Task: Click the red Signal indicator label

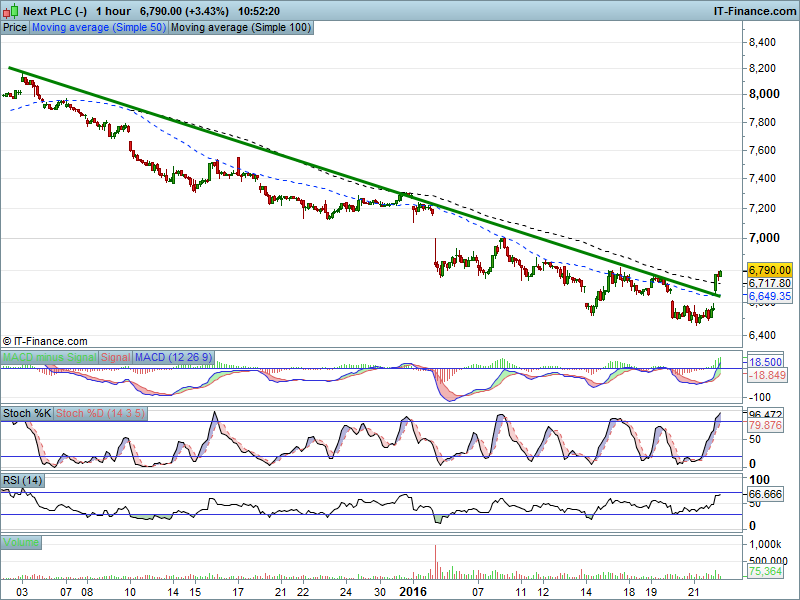Action: [115, 357]
